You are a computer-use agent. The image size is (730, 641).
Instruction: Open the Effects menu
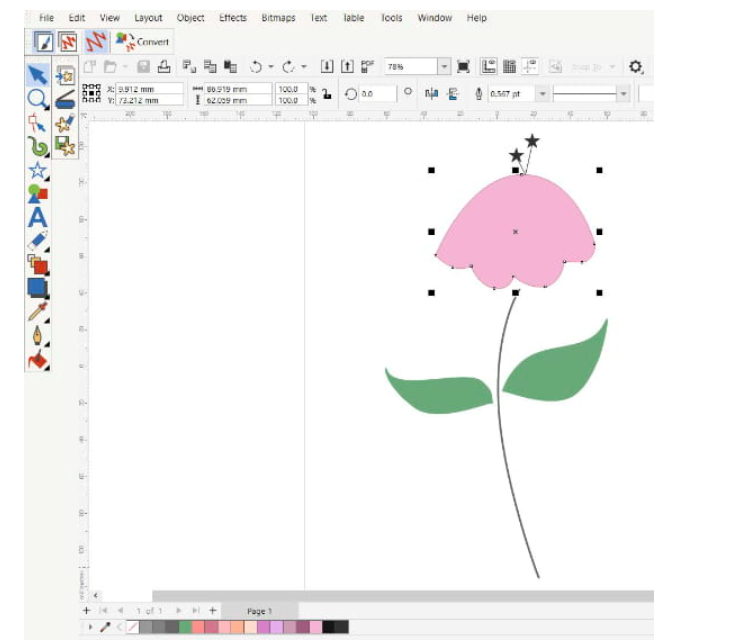coord(232,18)
